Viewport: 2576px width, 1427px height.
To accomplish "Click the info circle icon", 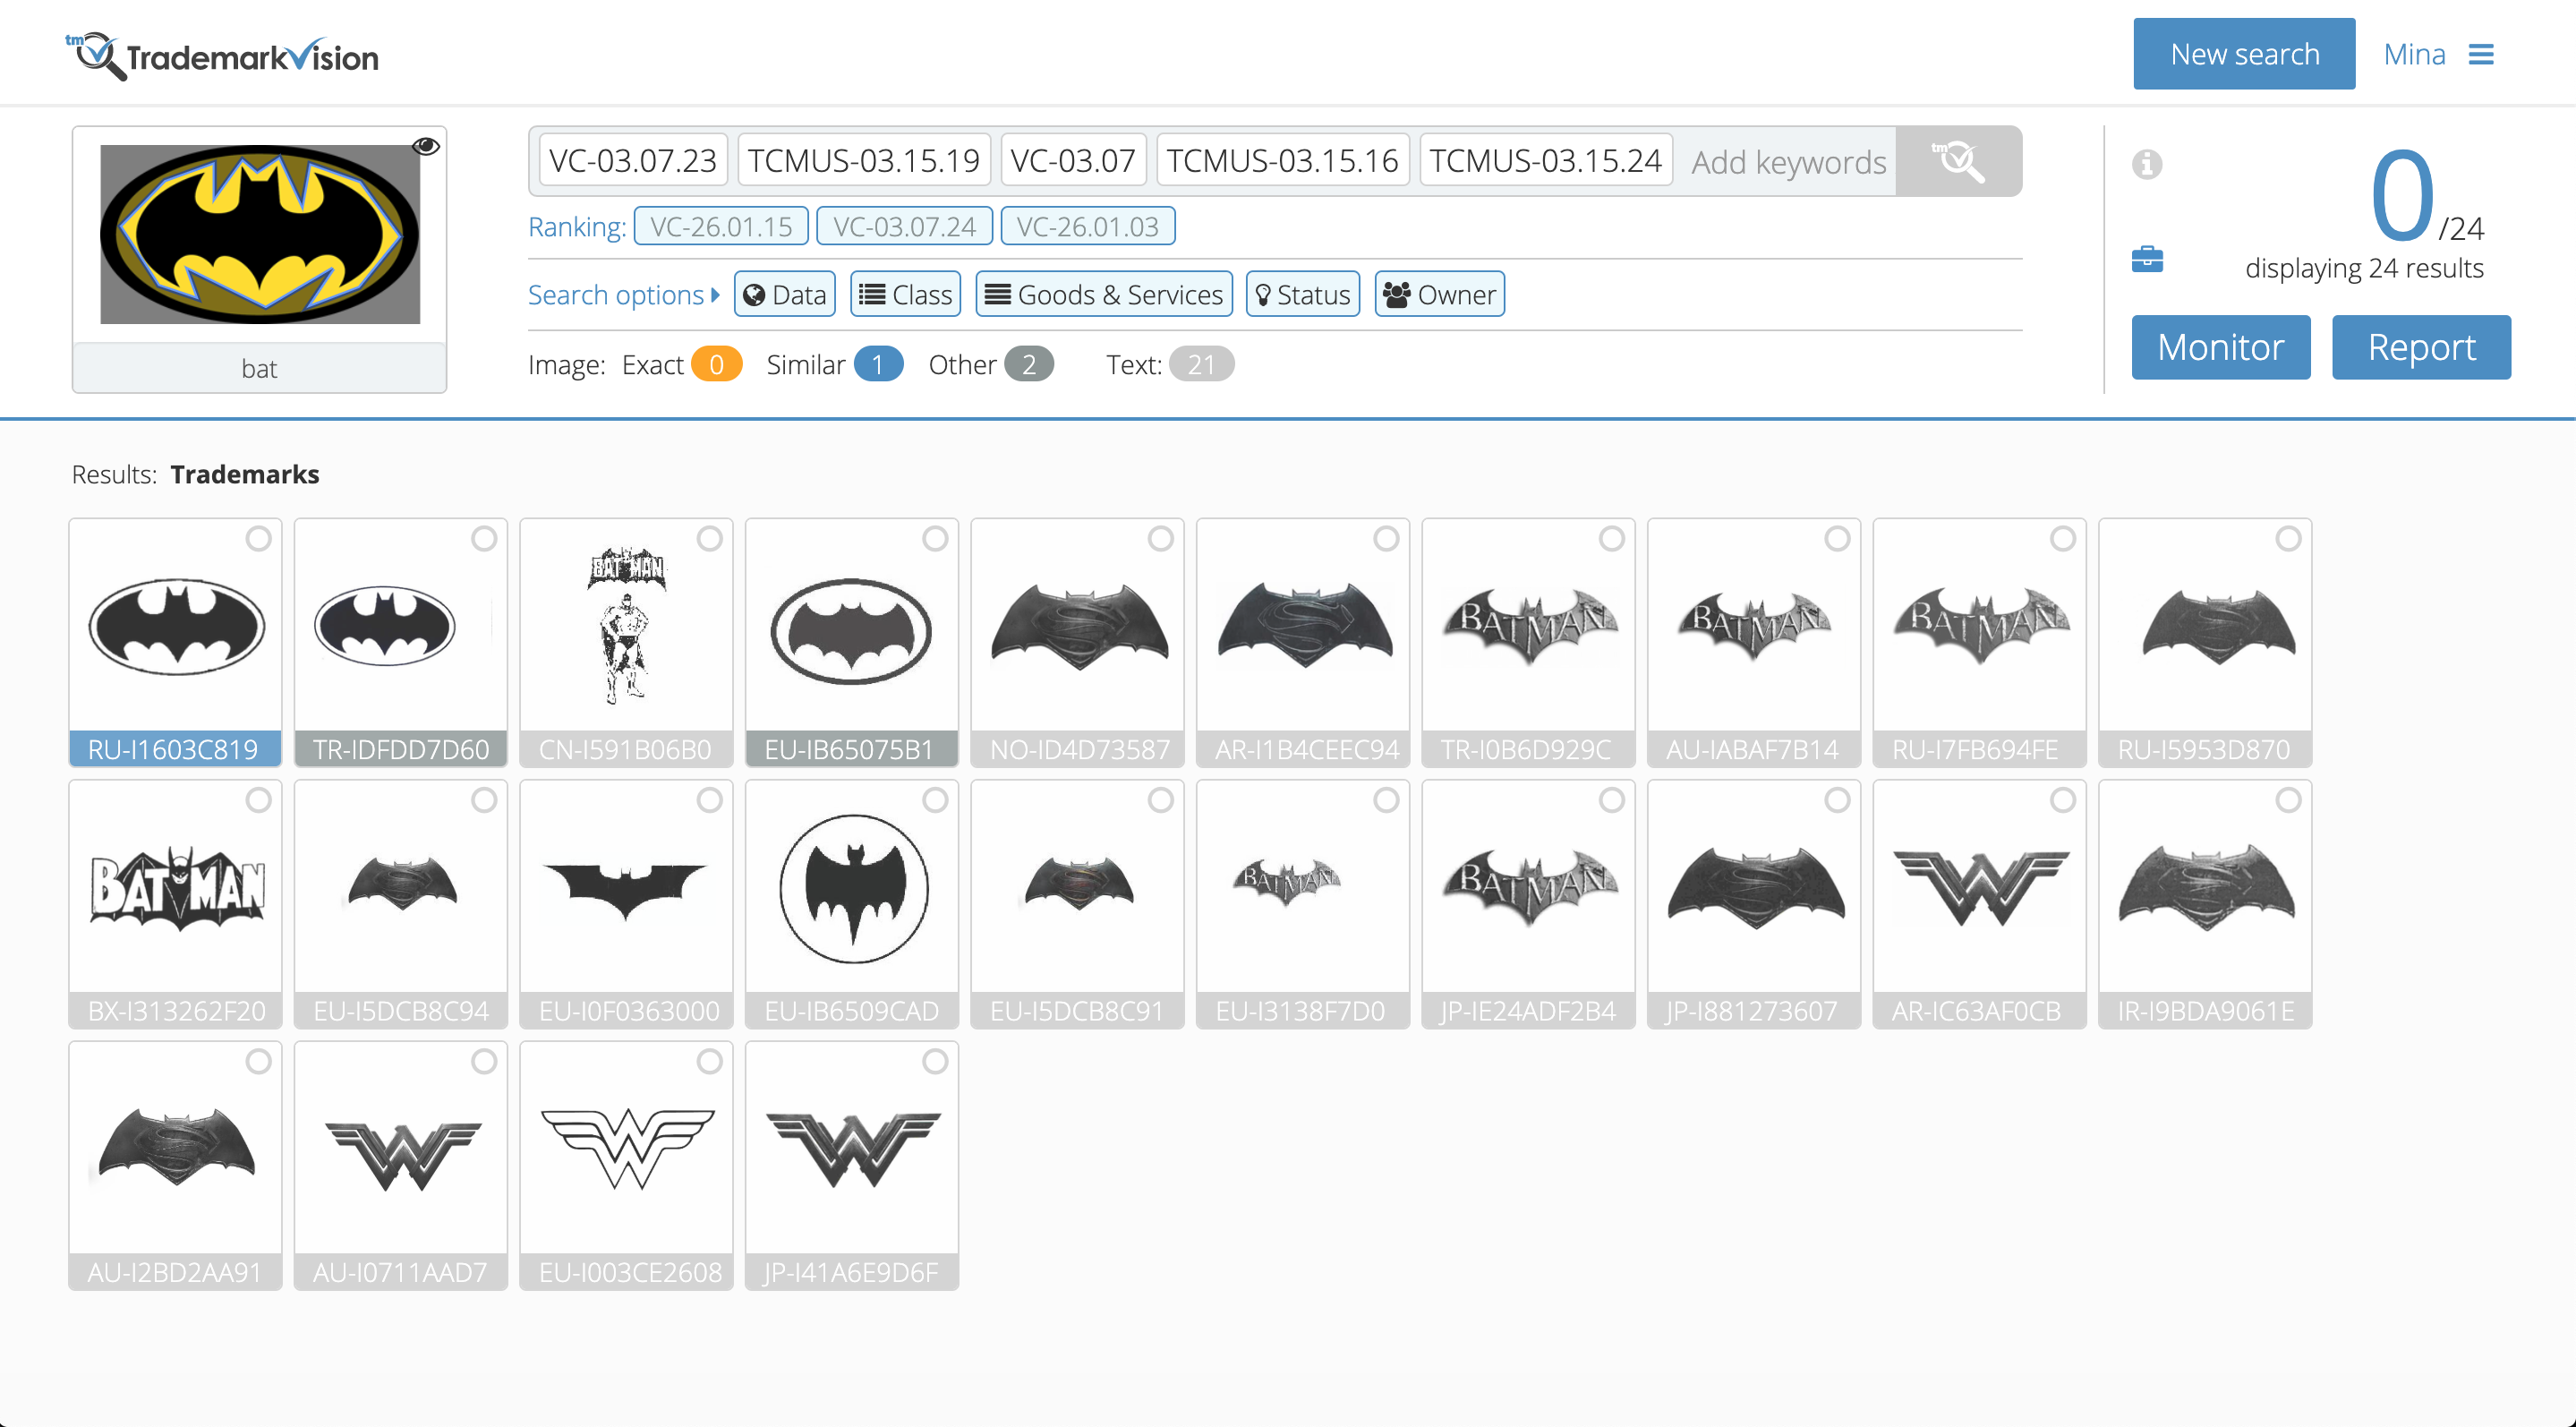I will [x=2146, y=164].
